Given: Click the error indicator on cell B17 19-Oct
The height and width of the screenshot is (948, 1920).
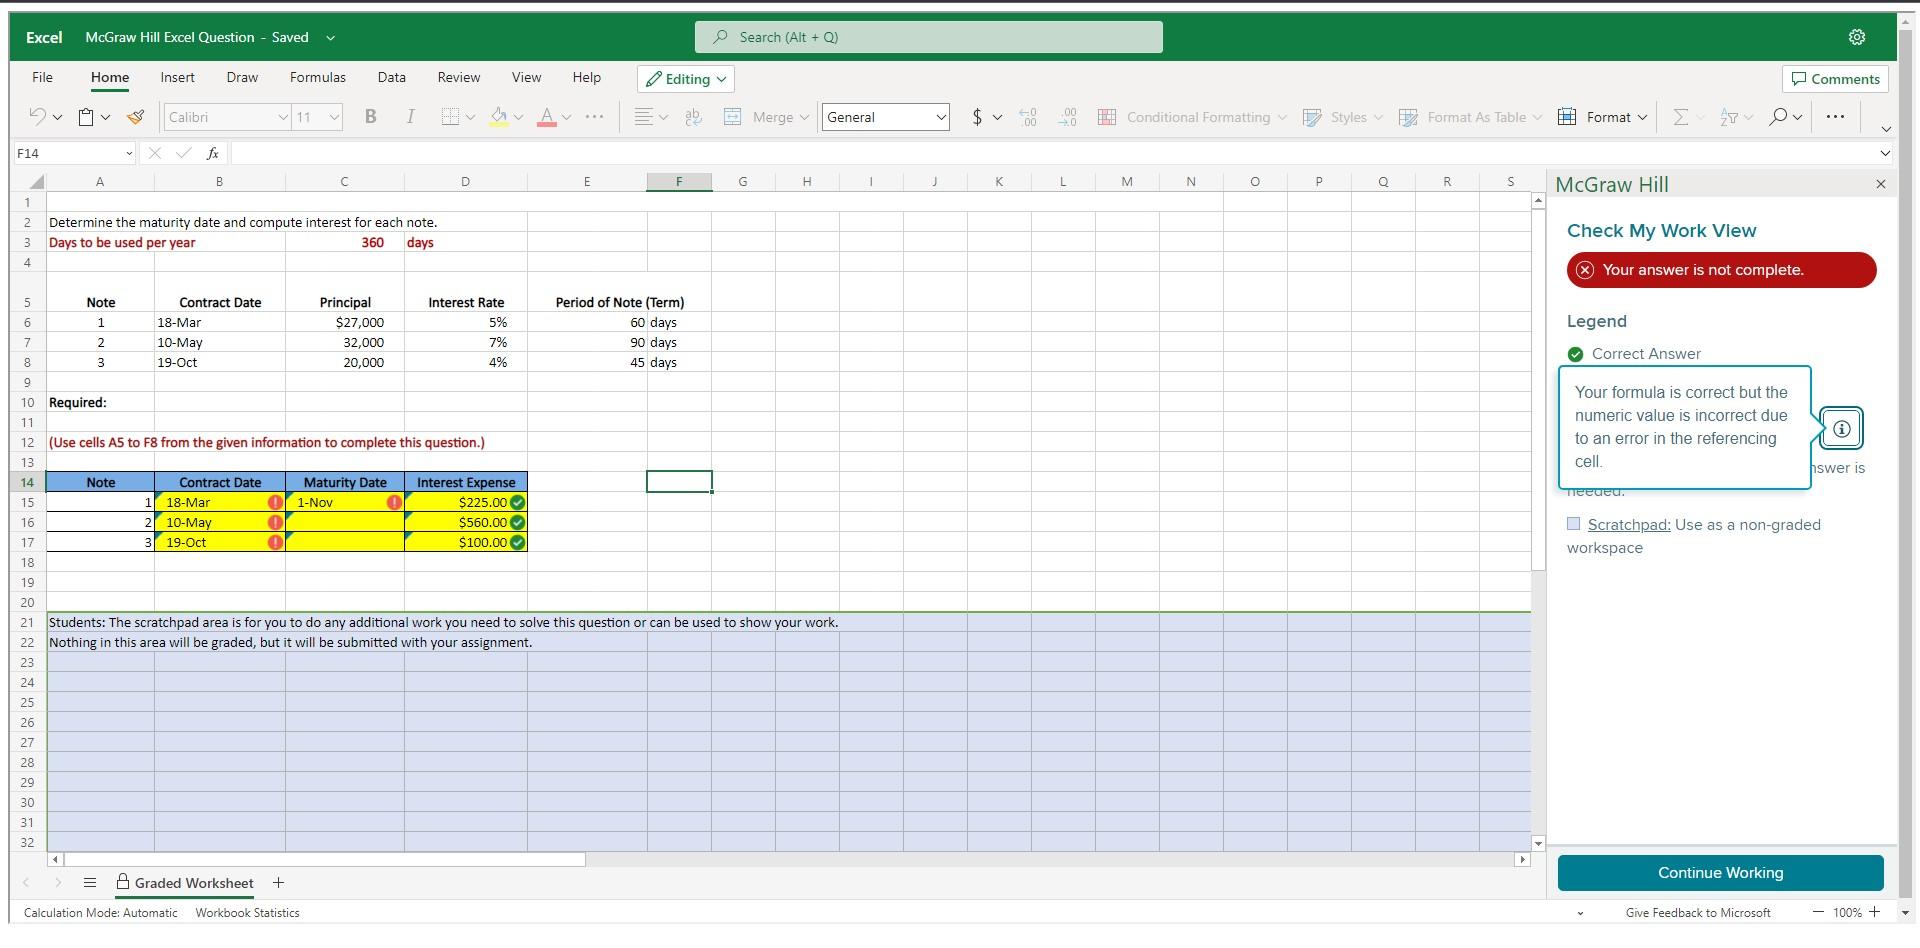Looking at the screenshot, I should pos(275,543).
